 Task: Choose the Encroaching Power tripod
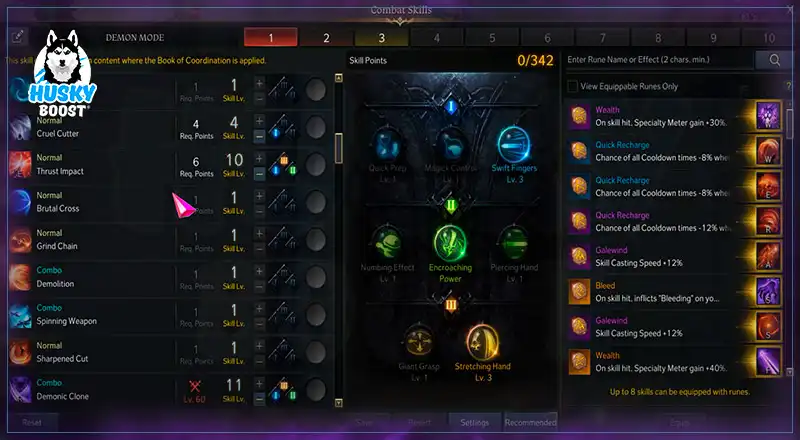point(450,243)
